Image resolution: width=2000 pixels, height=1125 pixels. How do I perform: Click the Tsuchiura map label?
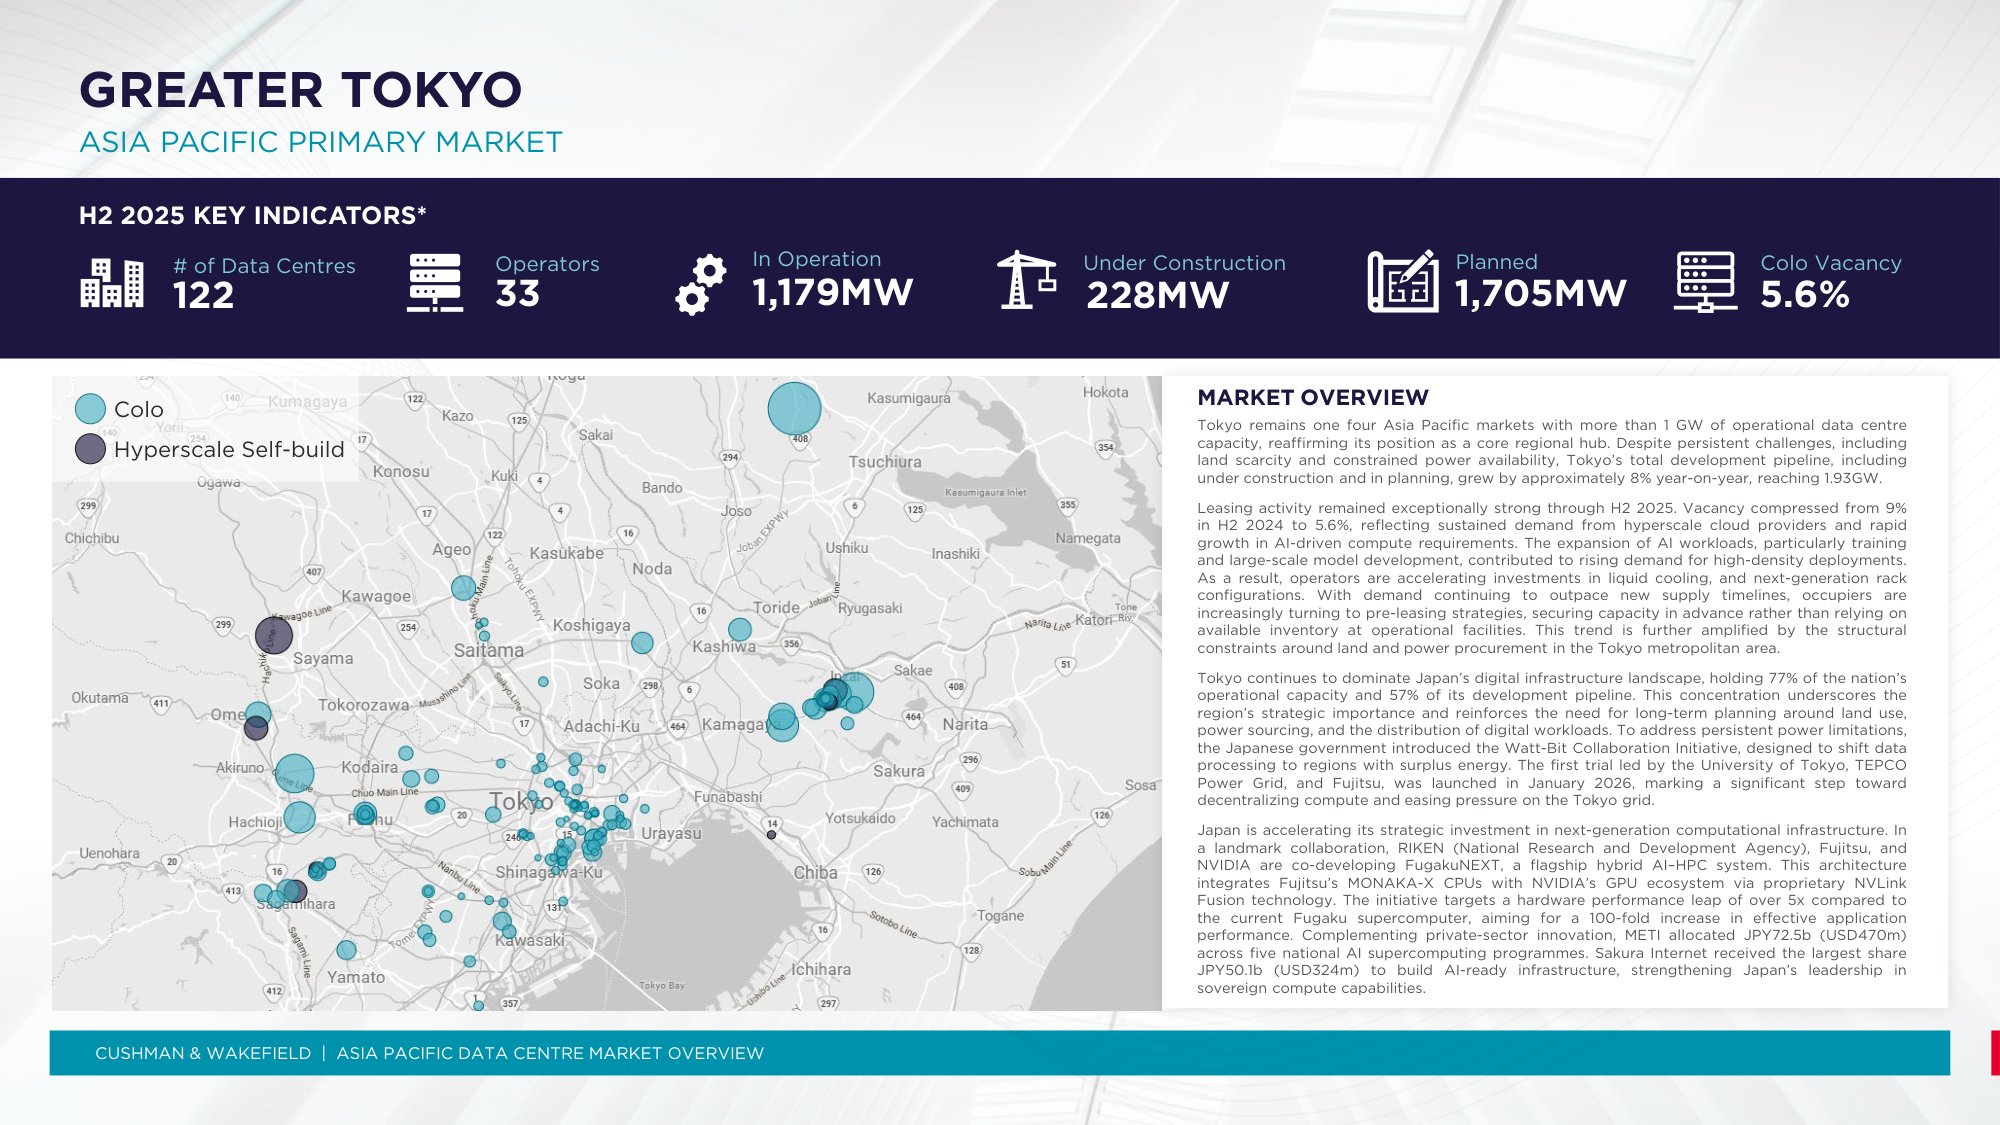click(x=885, y=462)
